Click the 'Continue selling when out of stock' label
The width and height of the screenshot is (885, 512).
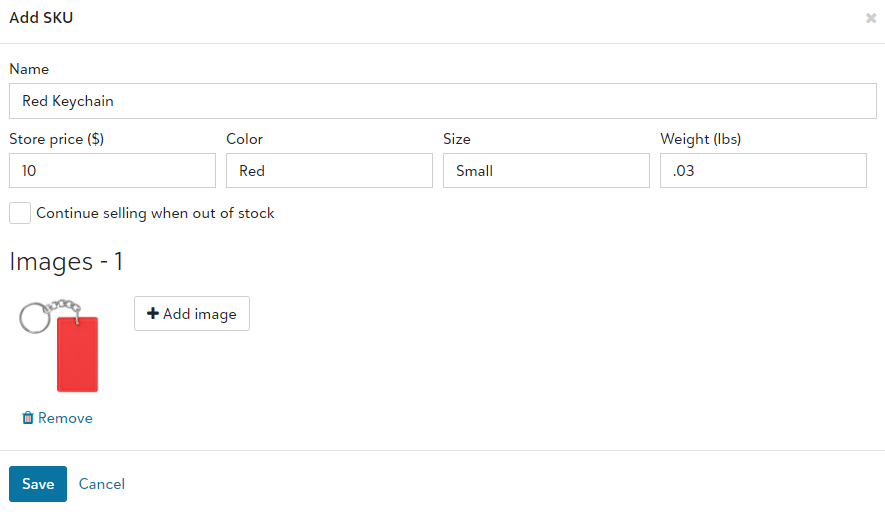(155, 213)
